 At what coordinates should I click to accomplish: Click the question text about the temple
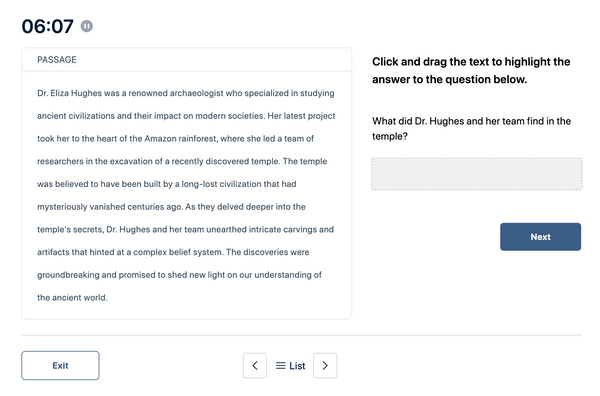(471, 129)
